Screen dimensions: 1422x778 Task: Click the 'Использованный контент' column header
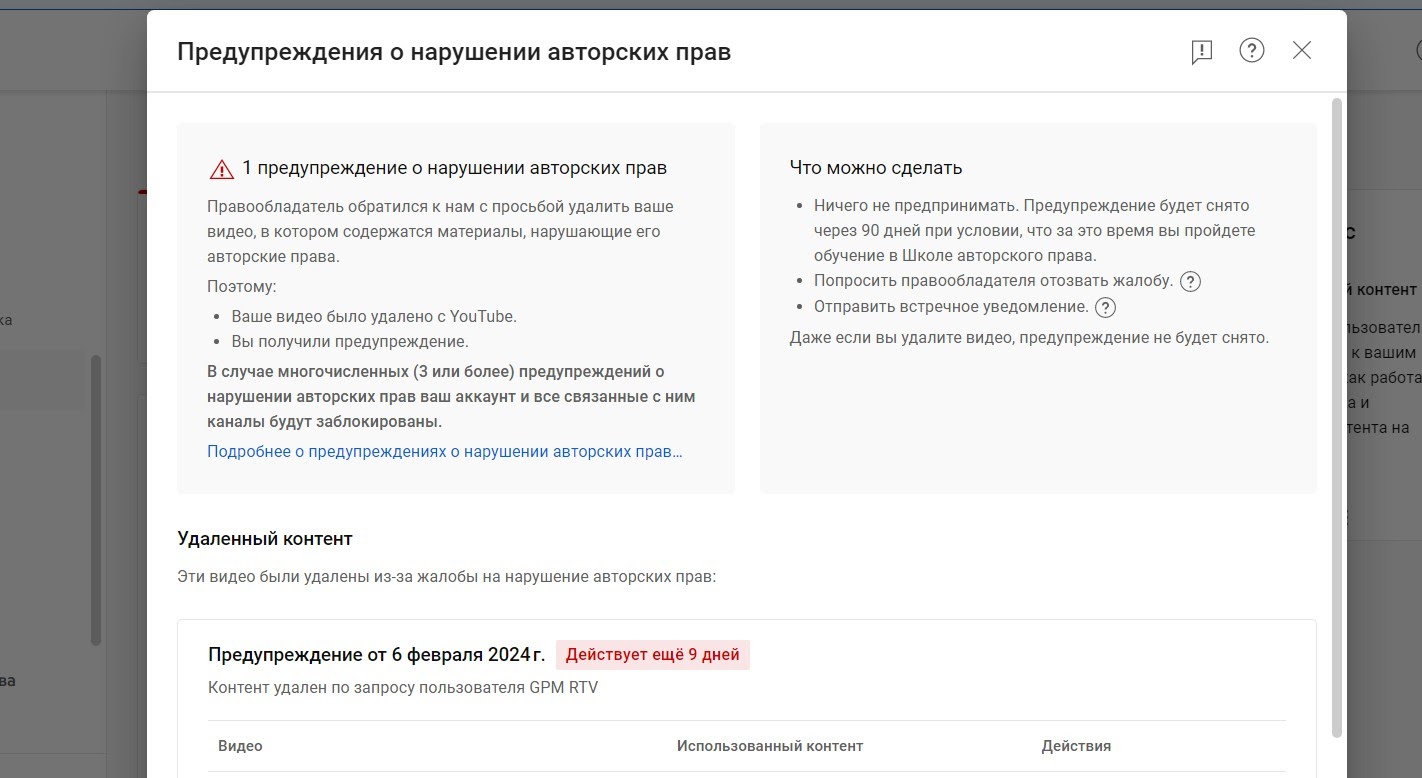pos(770,746)
